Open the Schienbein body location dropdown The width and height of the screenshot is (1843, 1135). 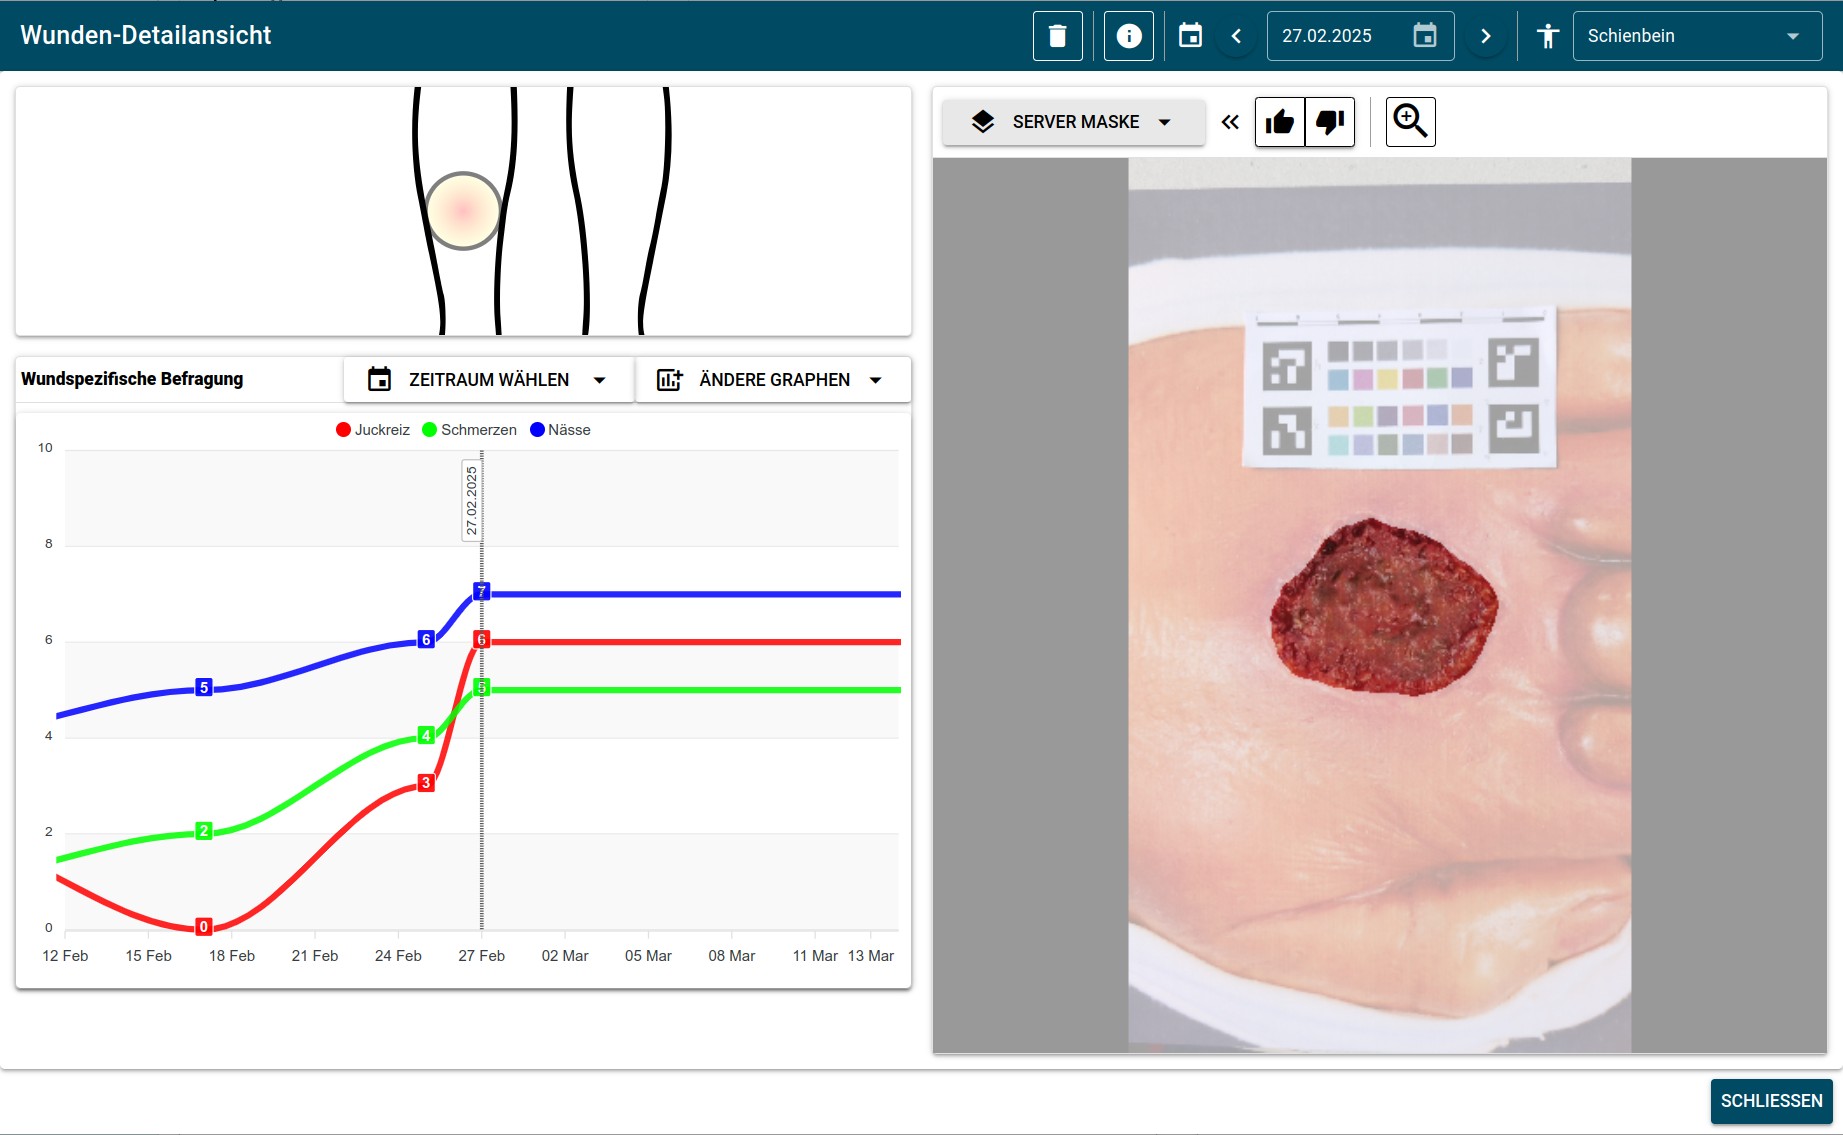(x=1696, y=36)
